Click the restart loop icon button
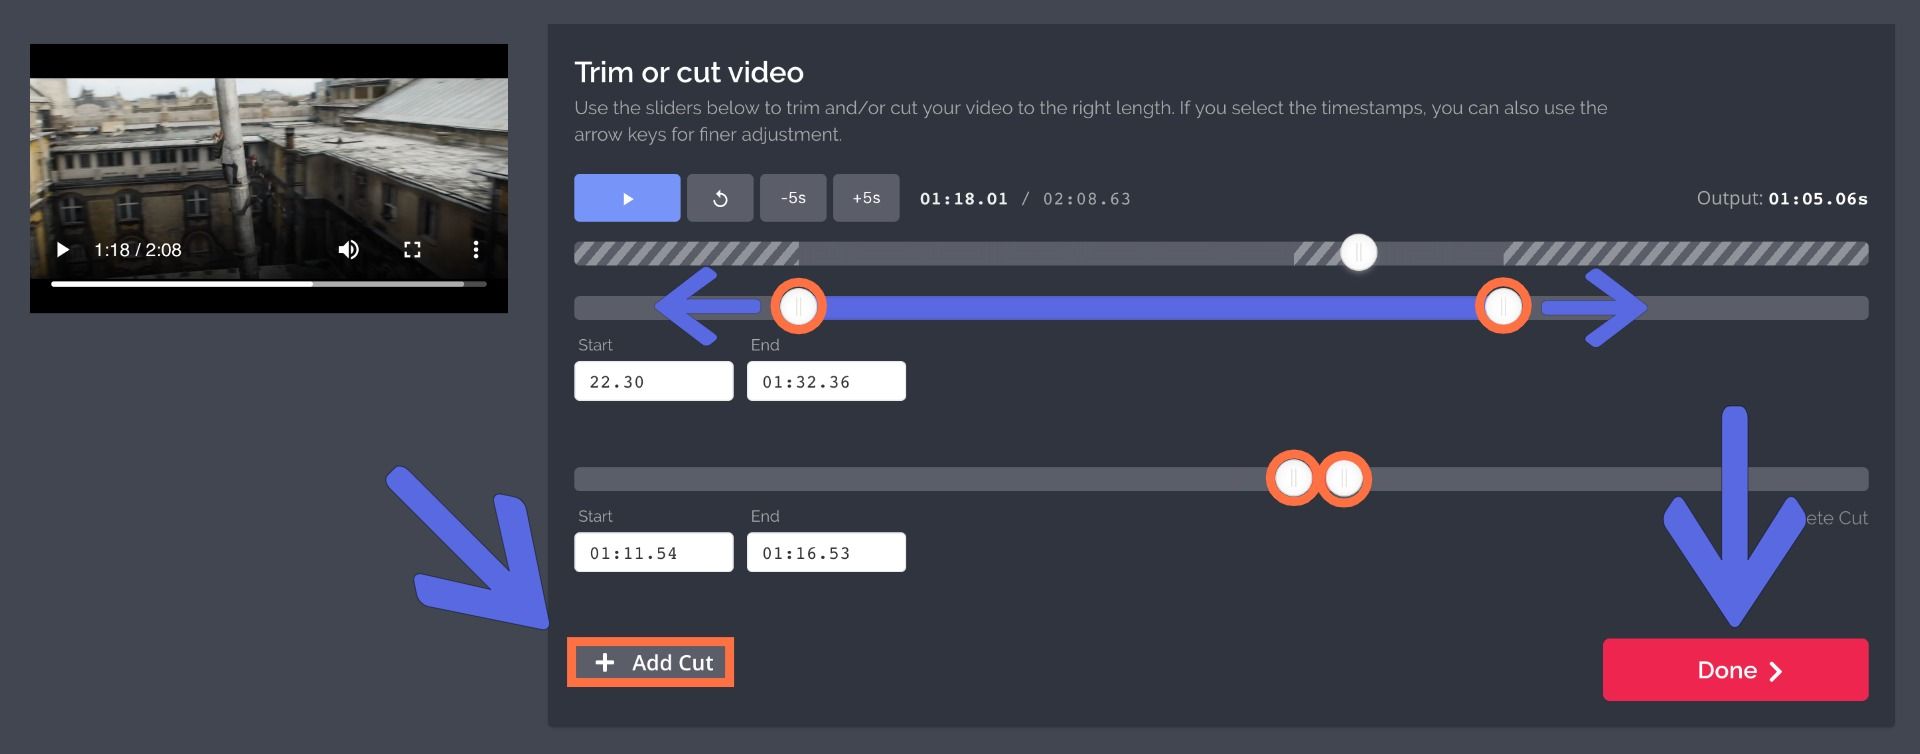 (x=720, y=198)
